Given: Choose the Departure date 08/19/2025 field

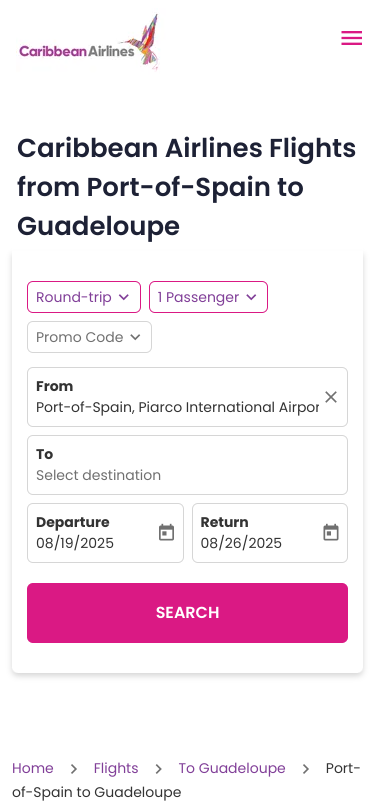Looking at the screenshot, I should point(105,533).
